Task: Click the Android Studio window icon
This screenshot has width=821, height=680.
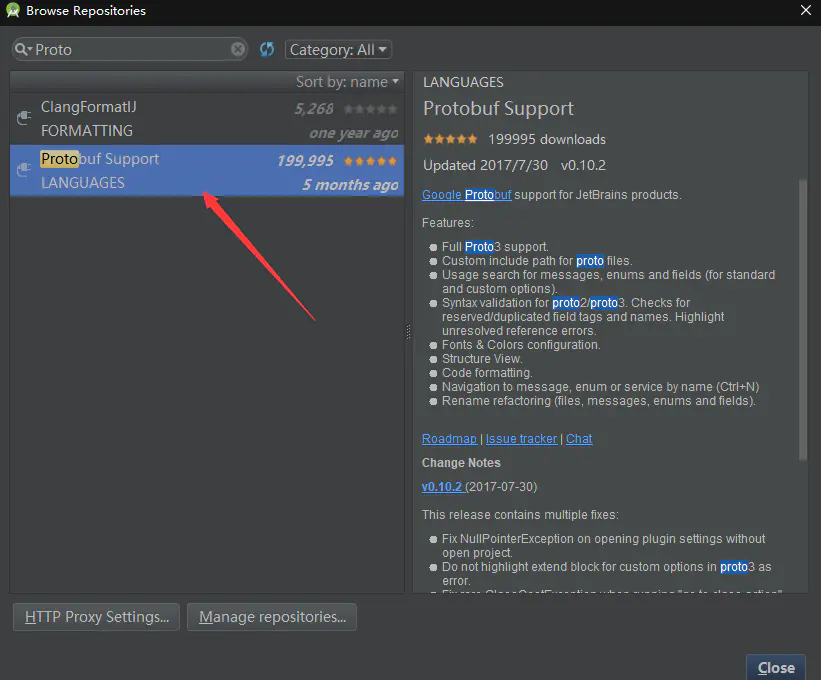Action: pyautogui.click(x=13, y=10)
